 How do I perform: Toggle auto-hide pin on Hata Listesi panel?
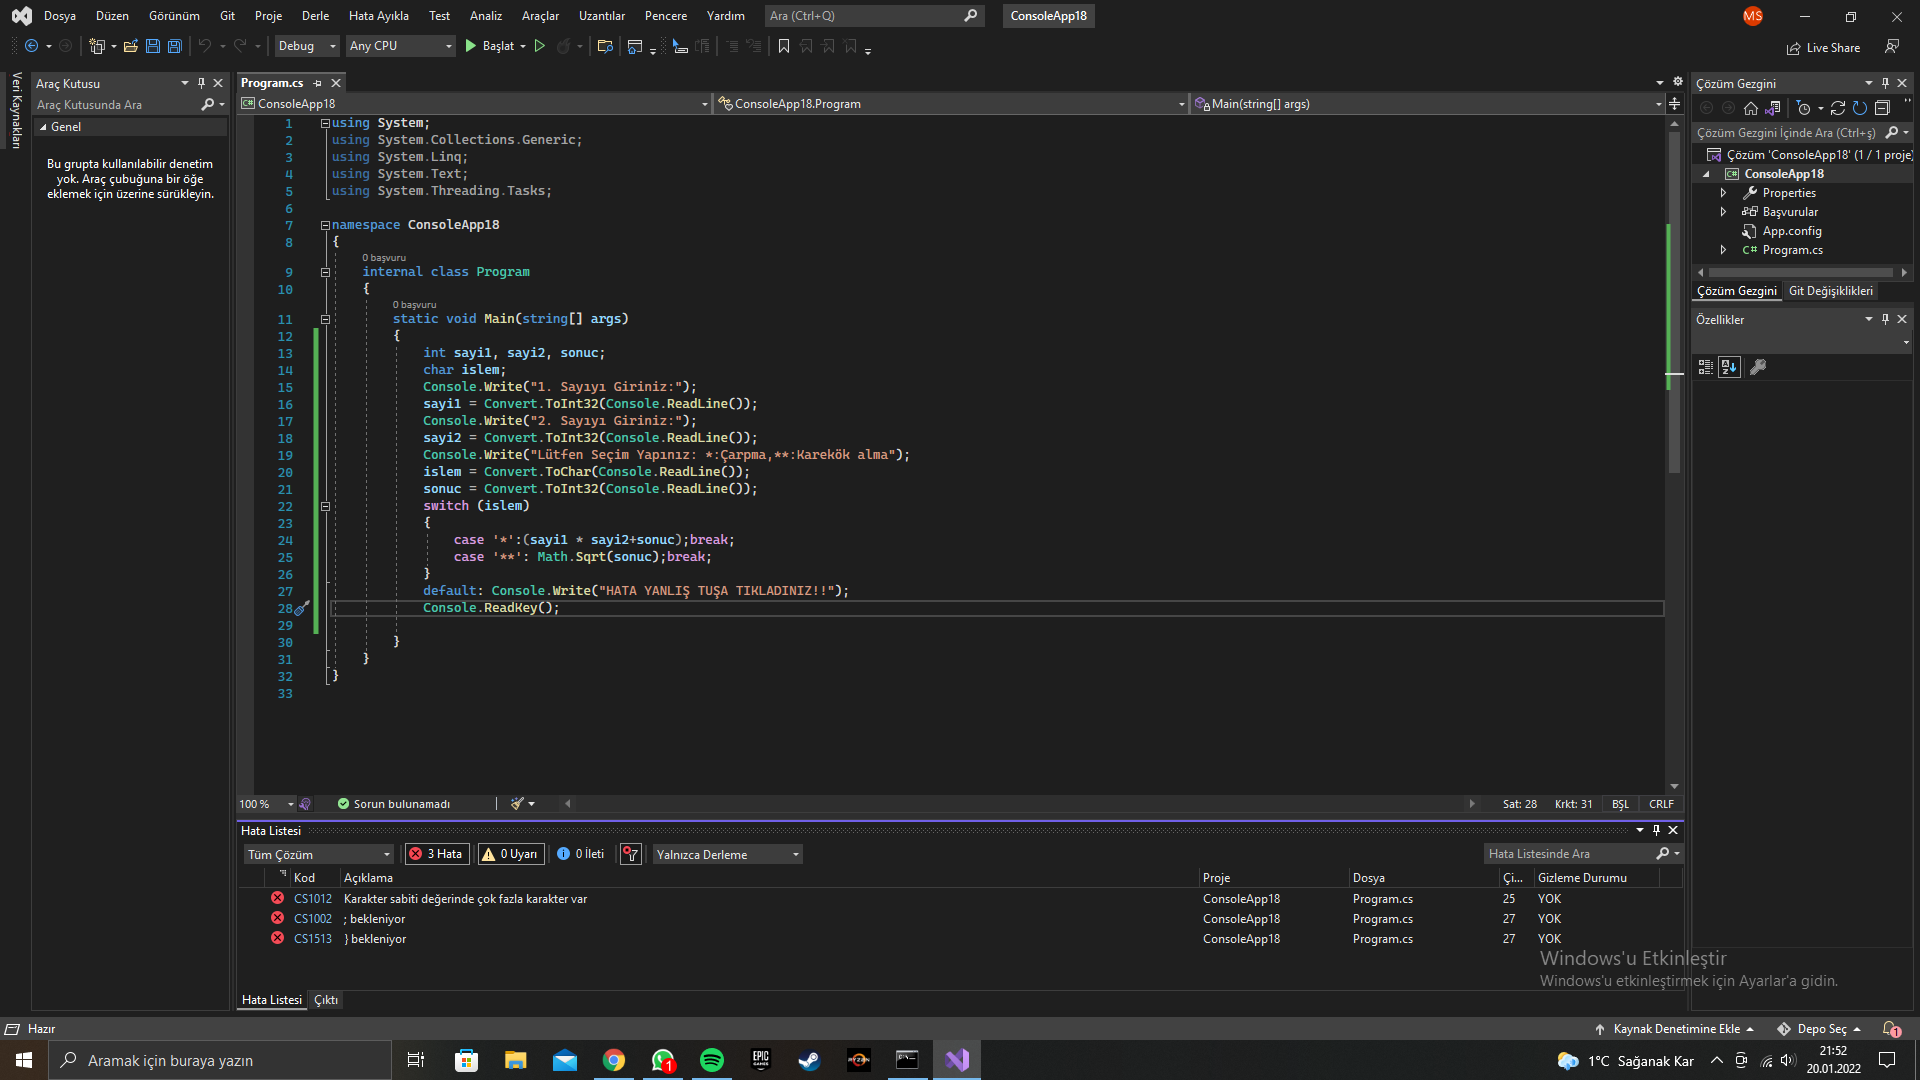[x=1656, y=830]
